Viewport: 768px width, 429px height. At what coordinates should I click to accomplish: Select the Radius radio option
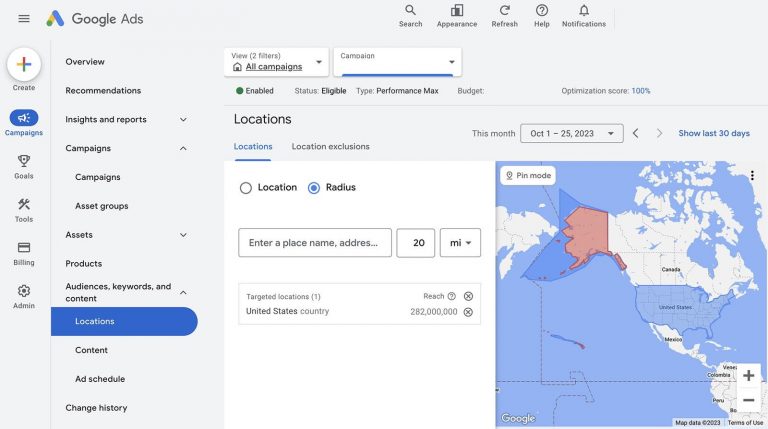(x=314, y=188)
